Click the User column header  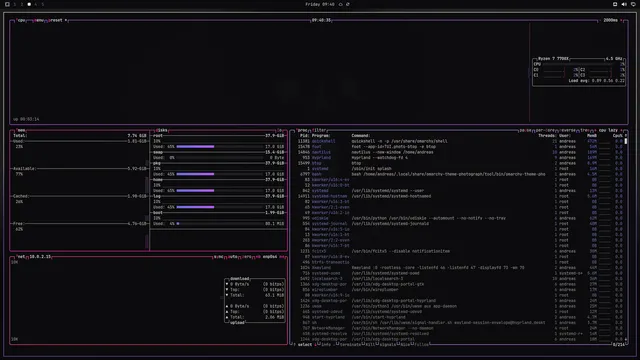565,136
